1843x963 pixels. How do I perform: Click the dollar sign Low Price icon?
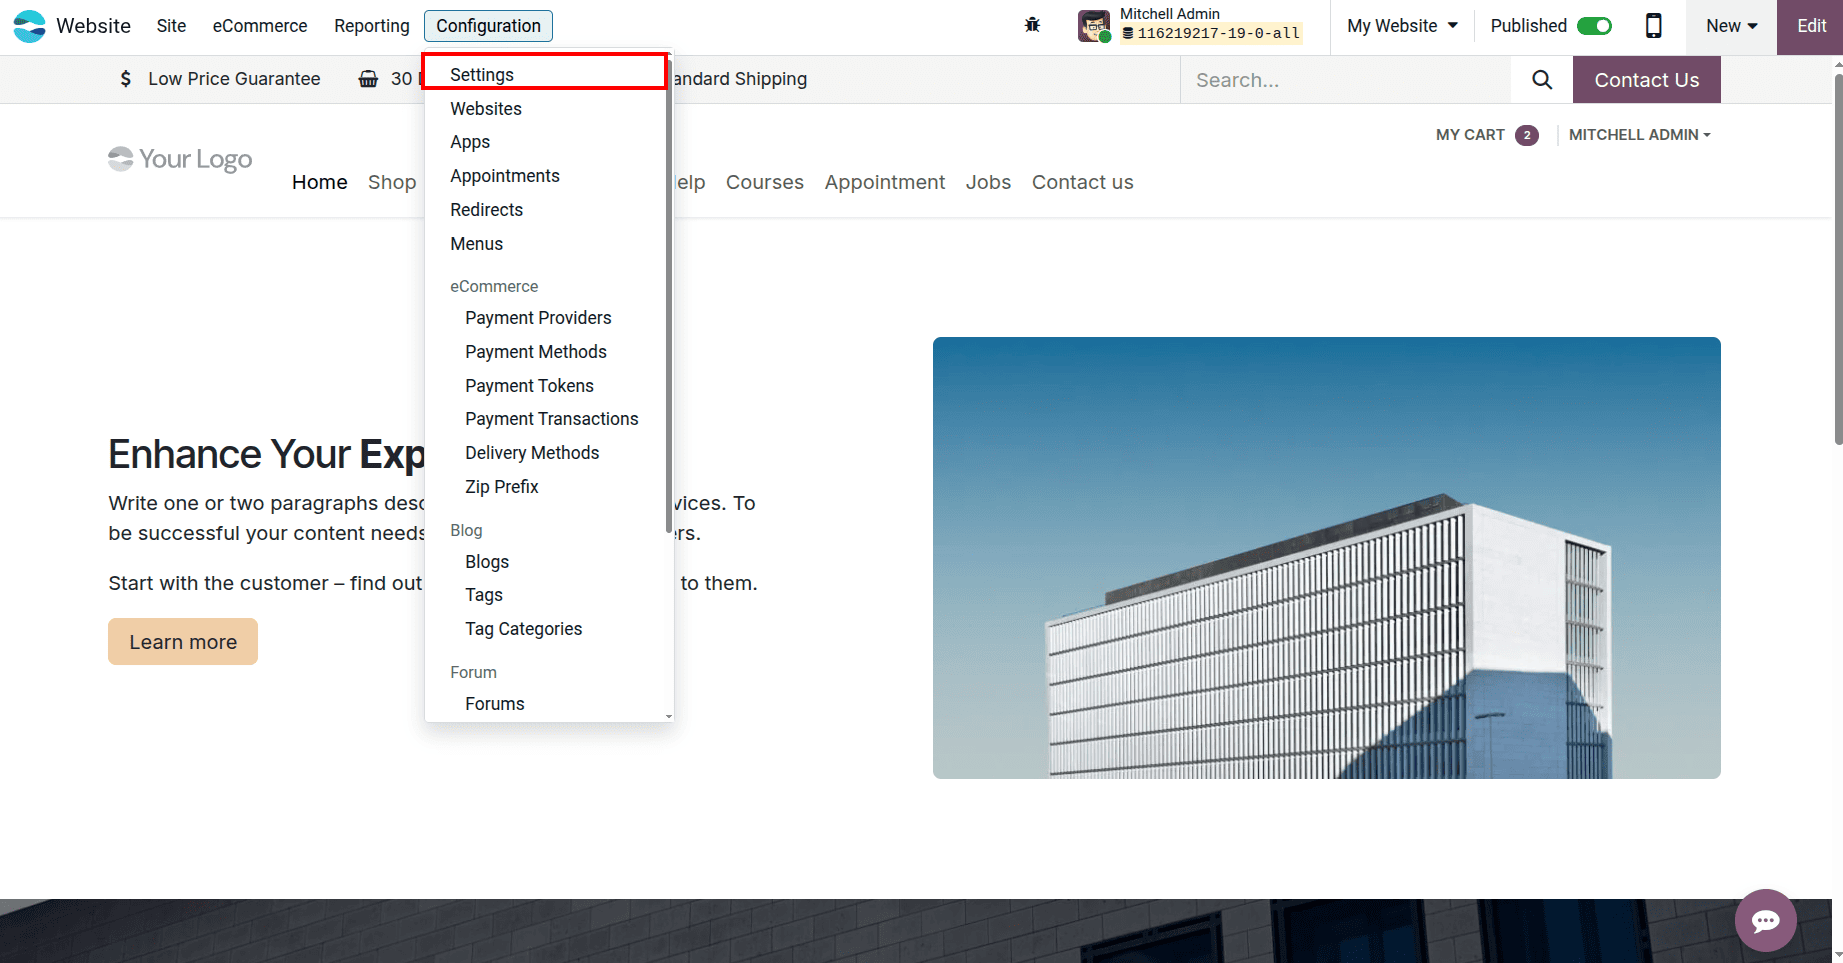point(125,79)
